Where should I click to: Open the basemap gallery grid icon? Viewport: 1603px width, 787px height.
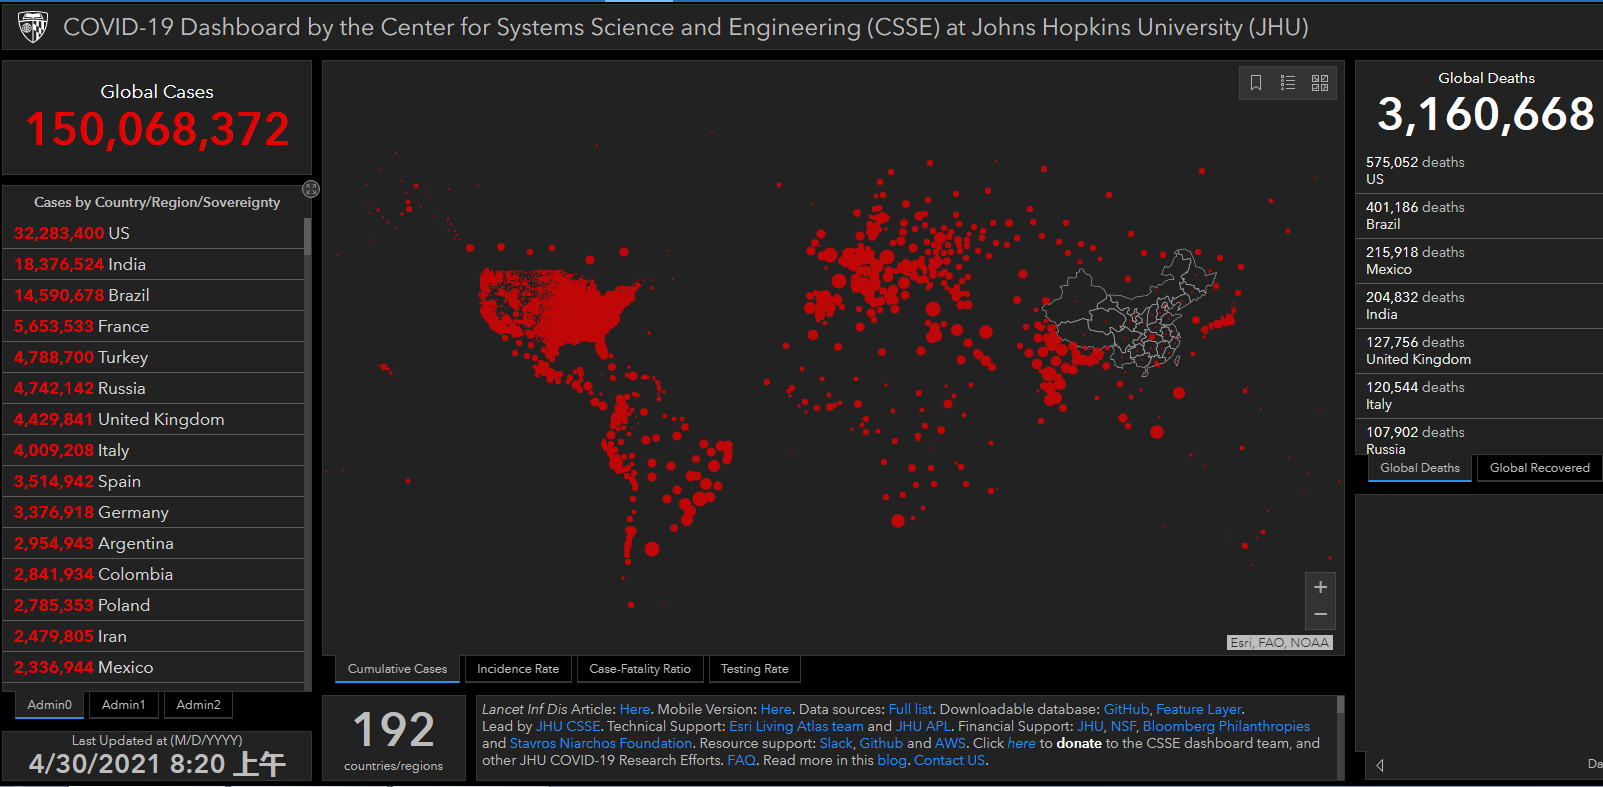(x=1320, y=83)
